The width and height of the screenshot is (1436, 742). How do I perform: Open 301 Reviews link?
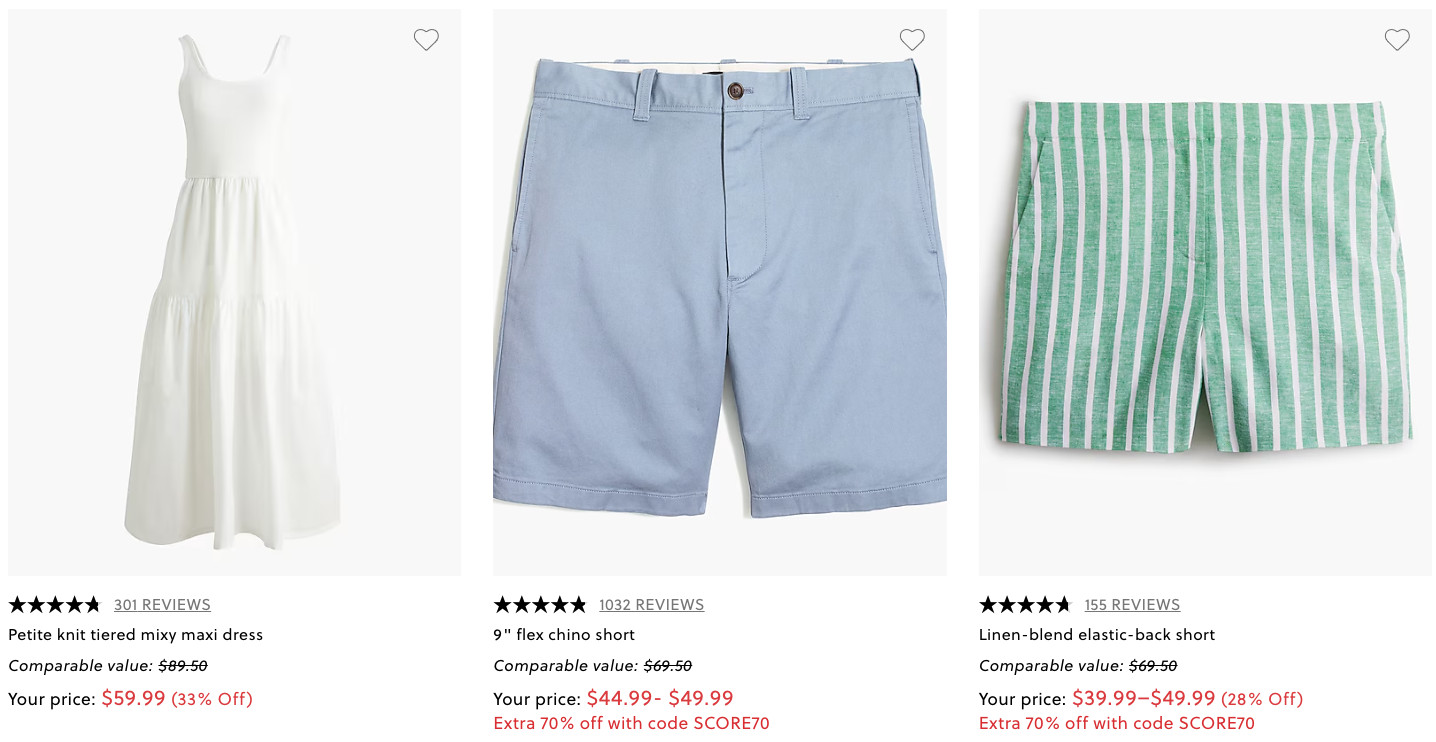click(x=162, y=605)
